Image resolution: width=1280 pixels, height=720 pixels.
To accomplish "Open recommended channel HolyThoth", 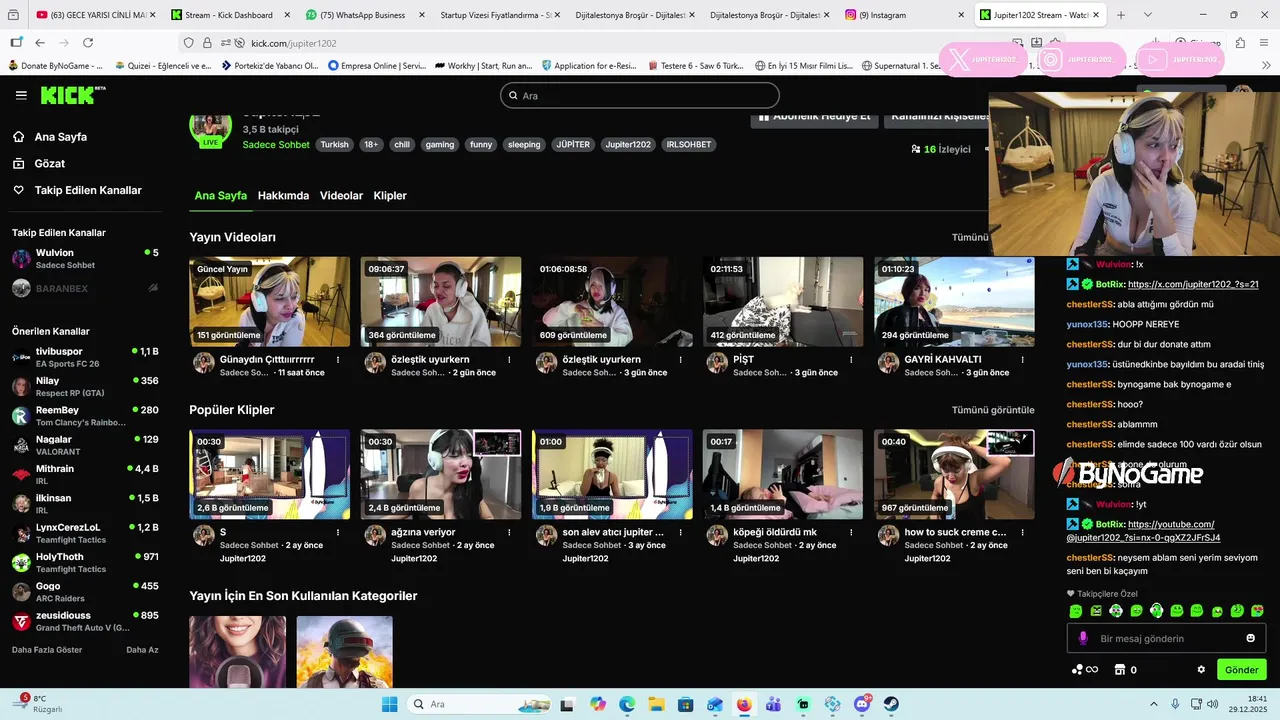I will tap(85, 562).
